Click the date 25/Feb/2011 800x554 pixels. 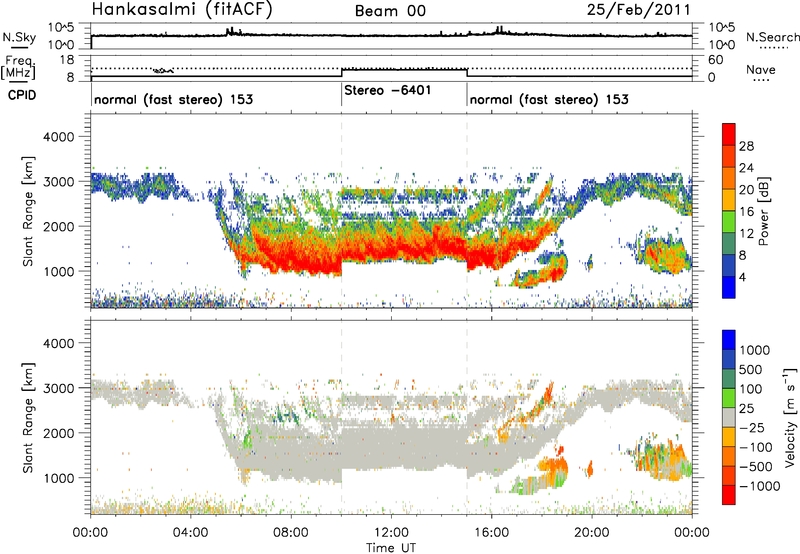tap(638, 9)
